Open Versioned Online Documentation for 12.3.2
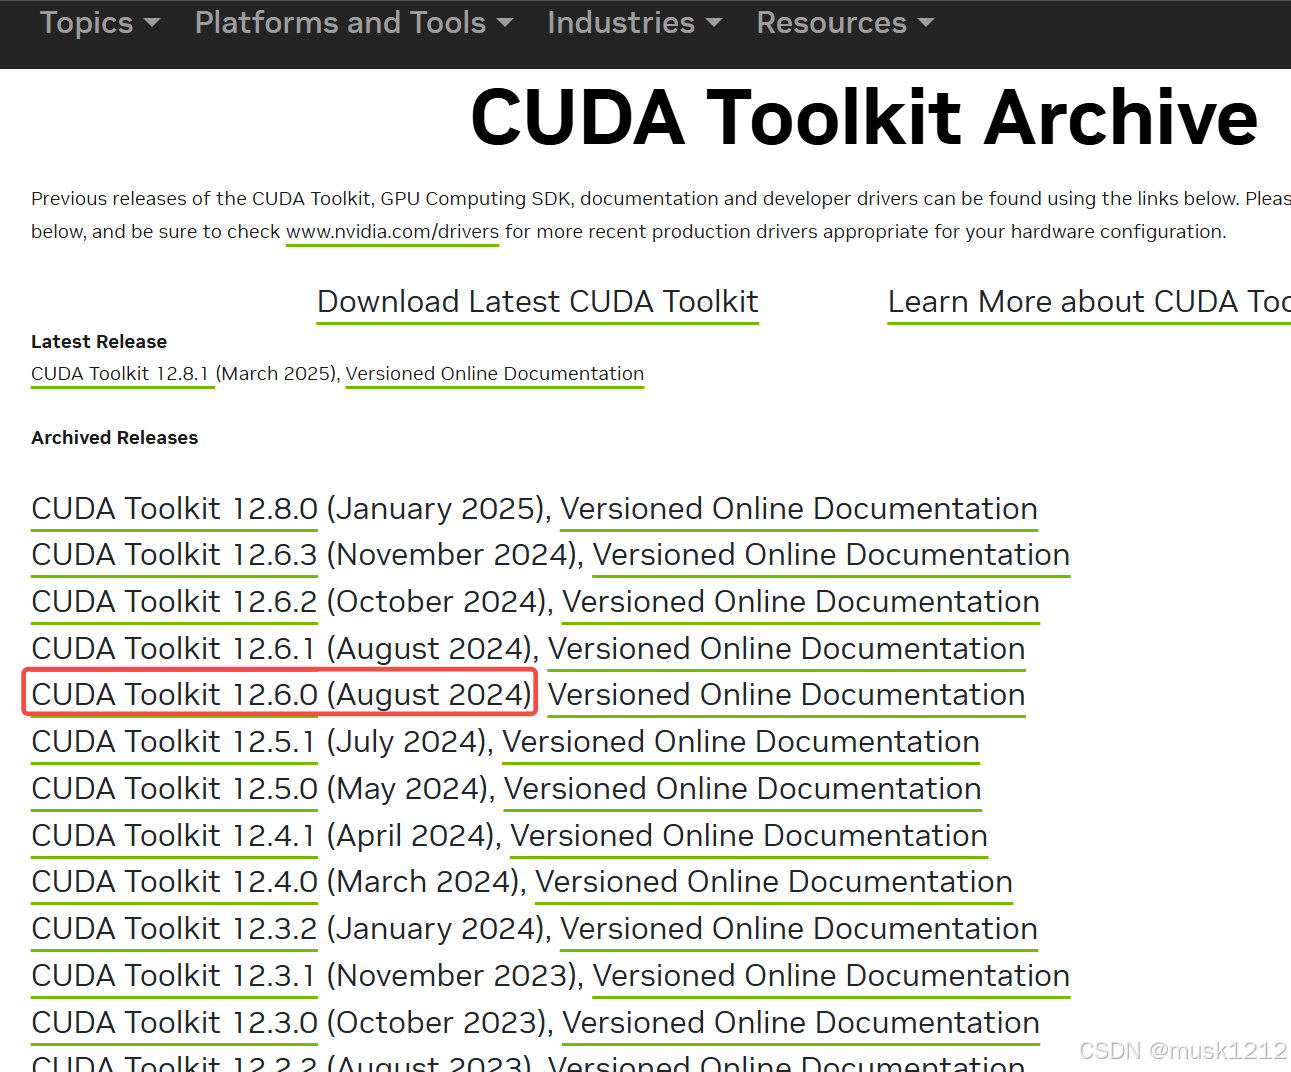The height and width of the screenshot is (1072, 1291). [799, 929]
